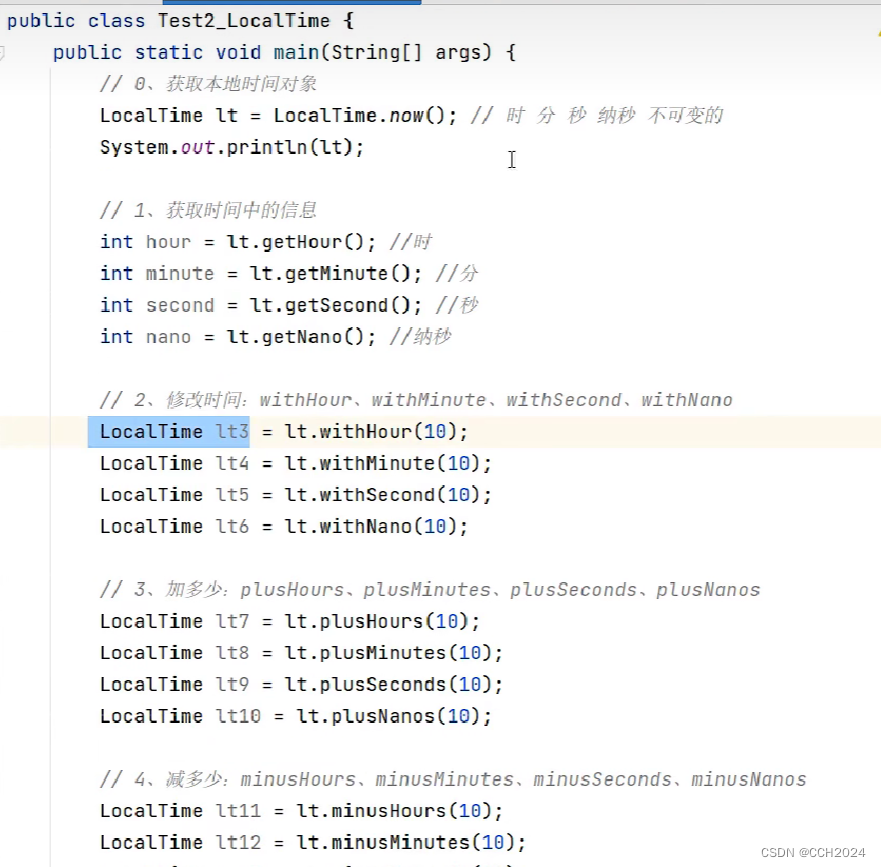Select the highlighted lt3 variable
Viewport: 881px width, 867px height.
tap(231, 431)
